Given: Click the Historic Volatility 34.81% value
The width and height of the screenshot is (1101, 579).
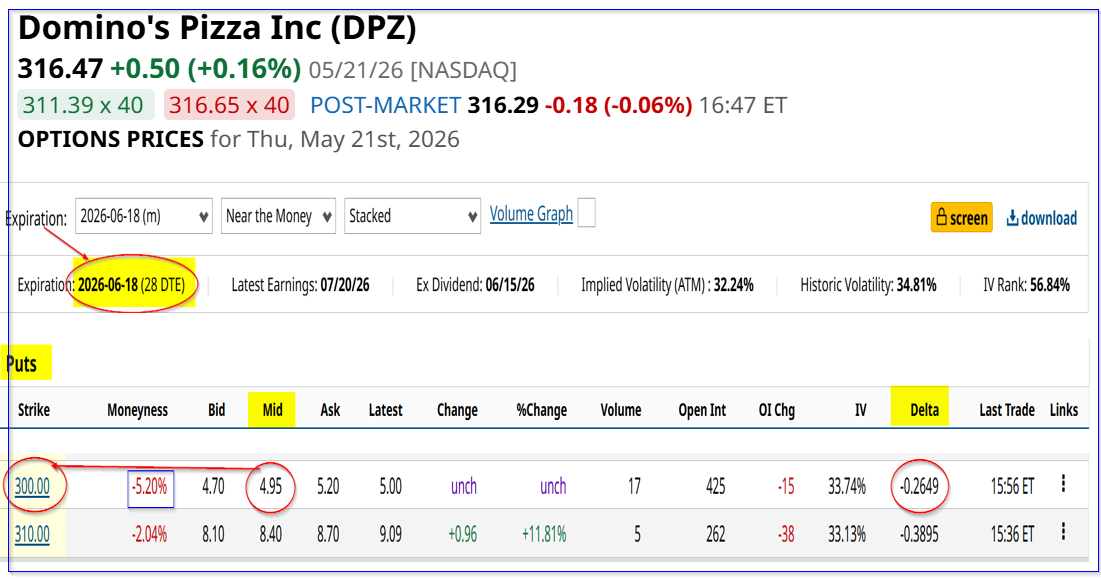Looking at the screenshot, I should coord(916,285).
